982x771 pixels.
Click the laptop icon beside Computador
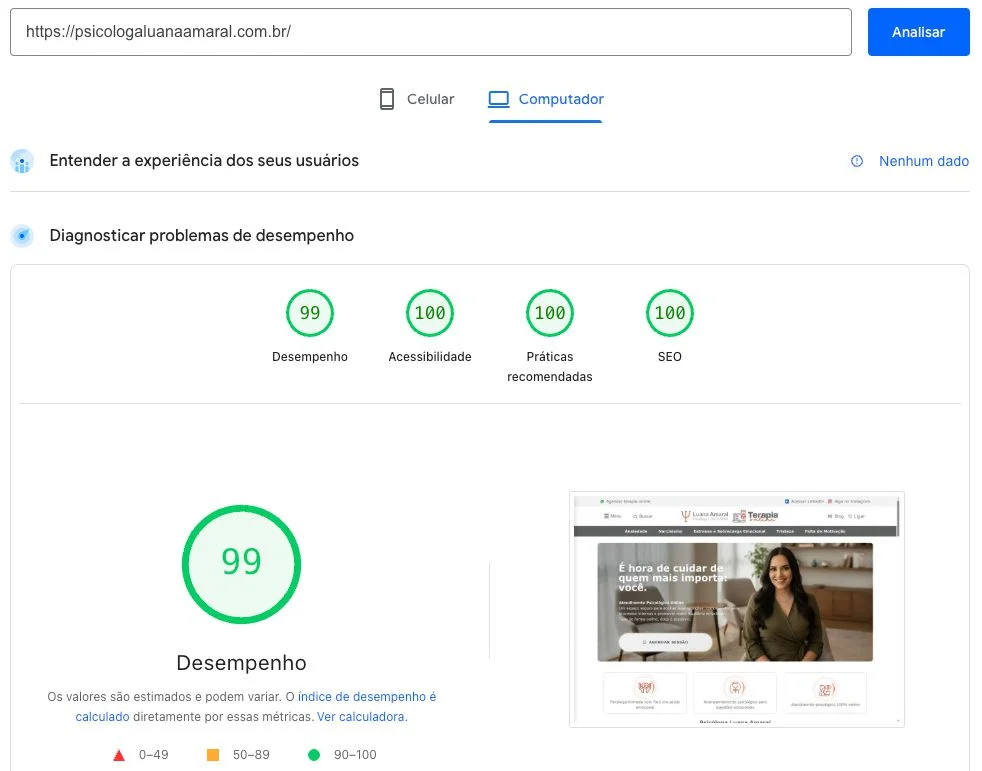(498, 99)
